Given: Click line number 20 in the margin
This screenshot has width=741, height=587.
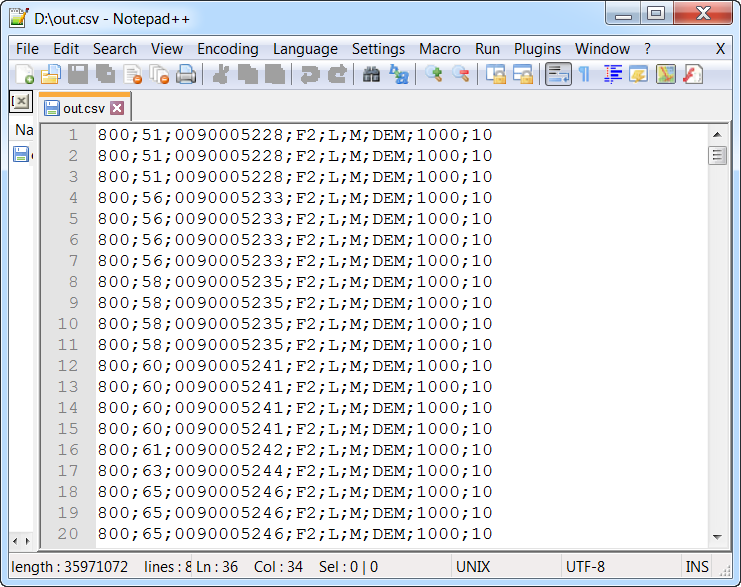Looking at the screenshot, I should pos(68,534).
